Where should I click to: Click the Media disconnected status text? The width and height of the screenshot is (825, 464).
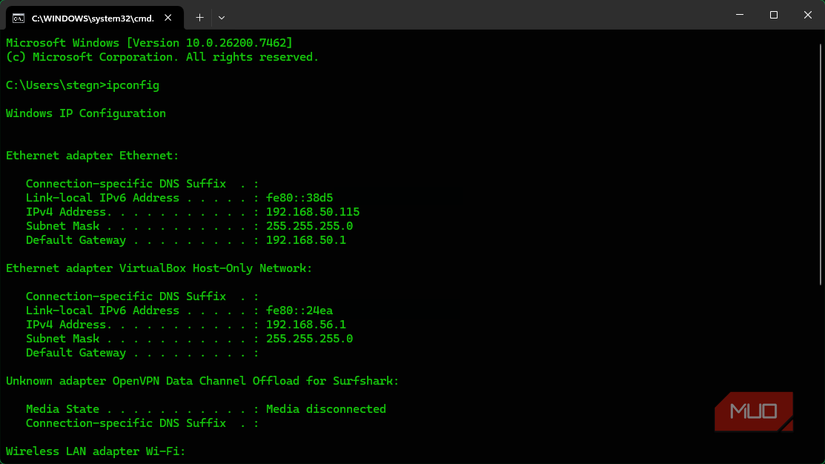pos(326,409)
